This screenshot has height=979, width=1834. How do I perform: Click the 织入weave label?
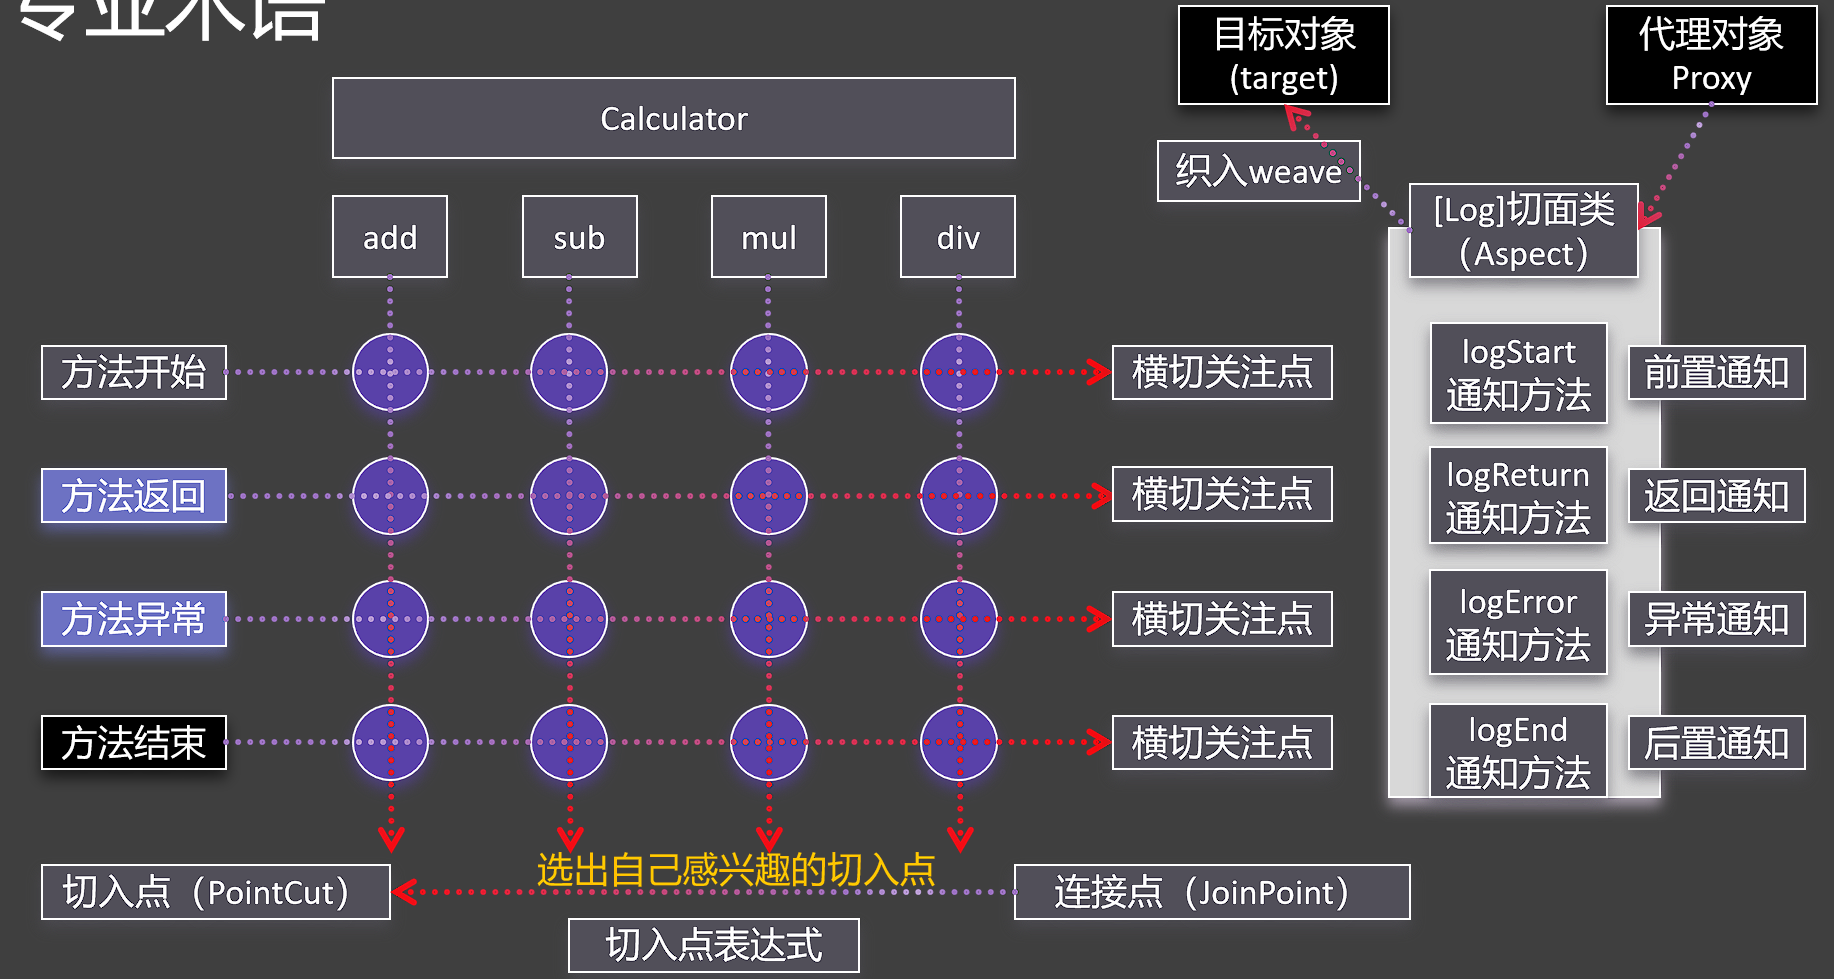(1259, 171)
